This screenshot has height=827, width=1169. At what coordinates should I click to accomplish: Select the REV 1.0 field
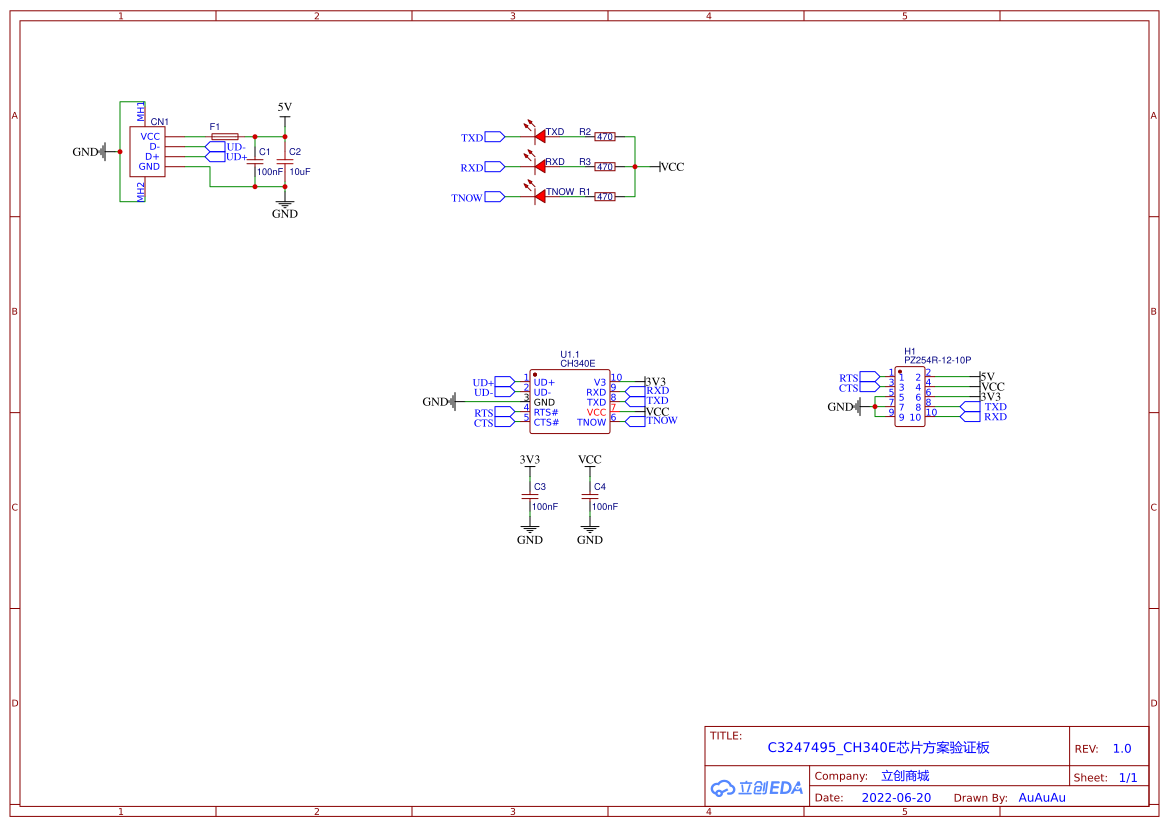coord(1121,748)
